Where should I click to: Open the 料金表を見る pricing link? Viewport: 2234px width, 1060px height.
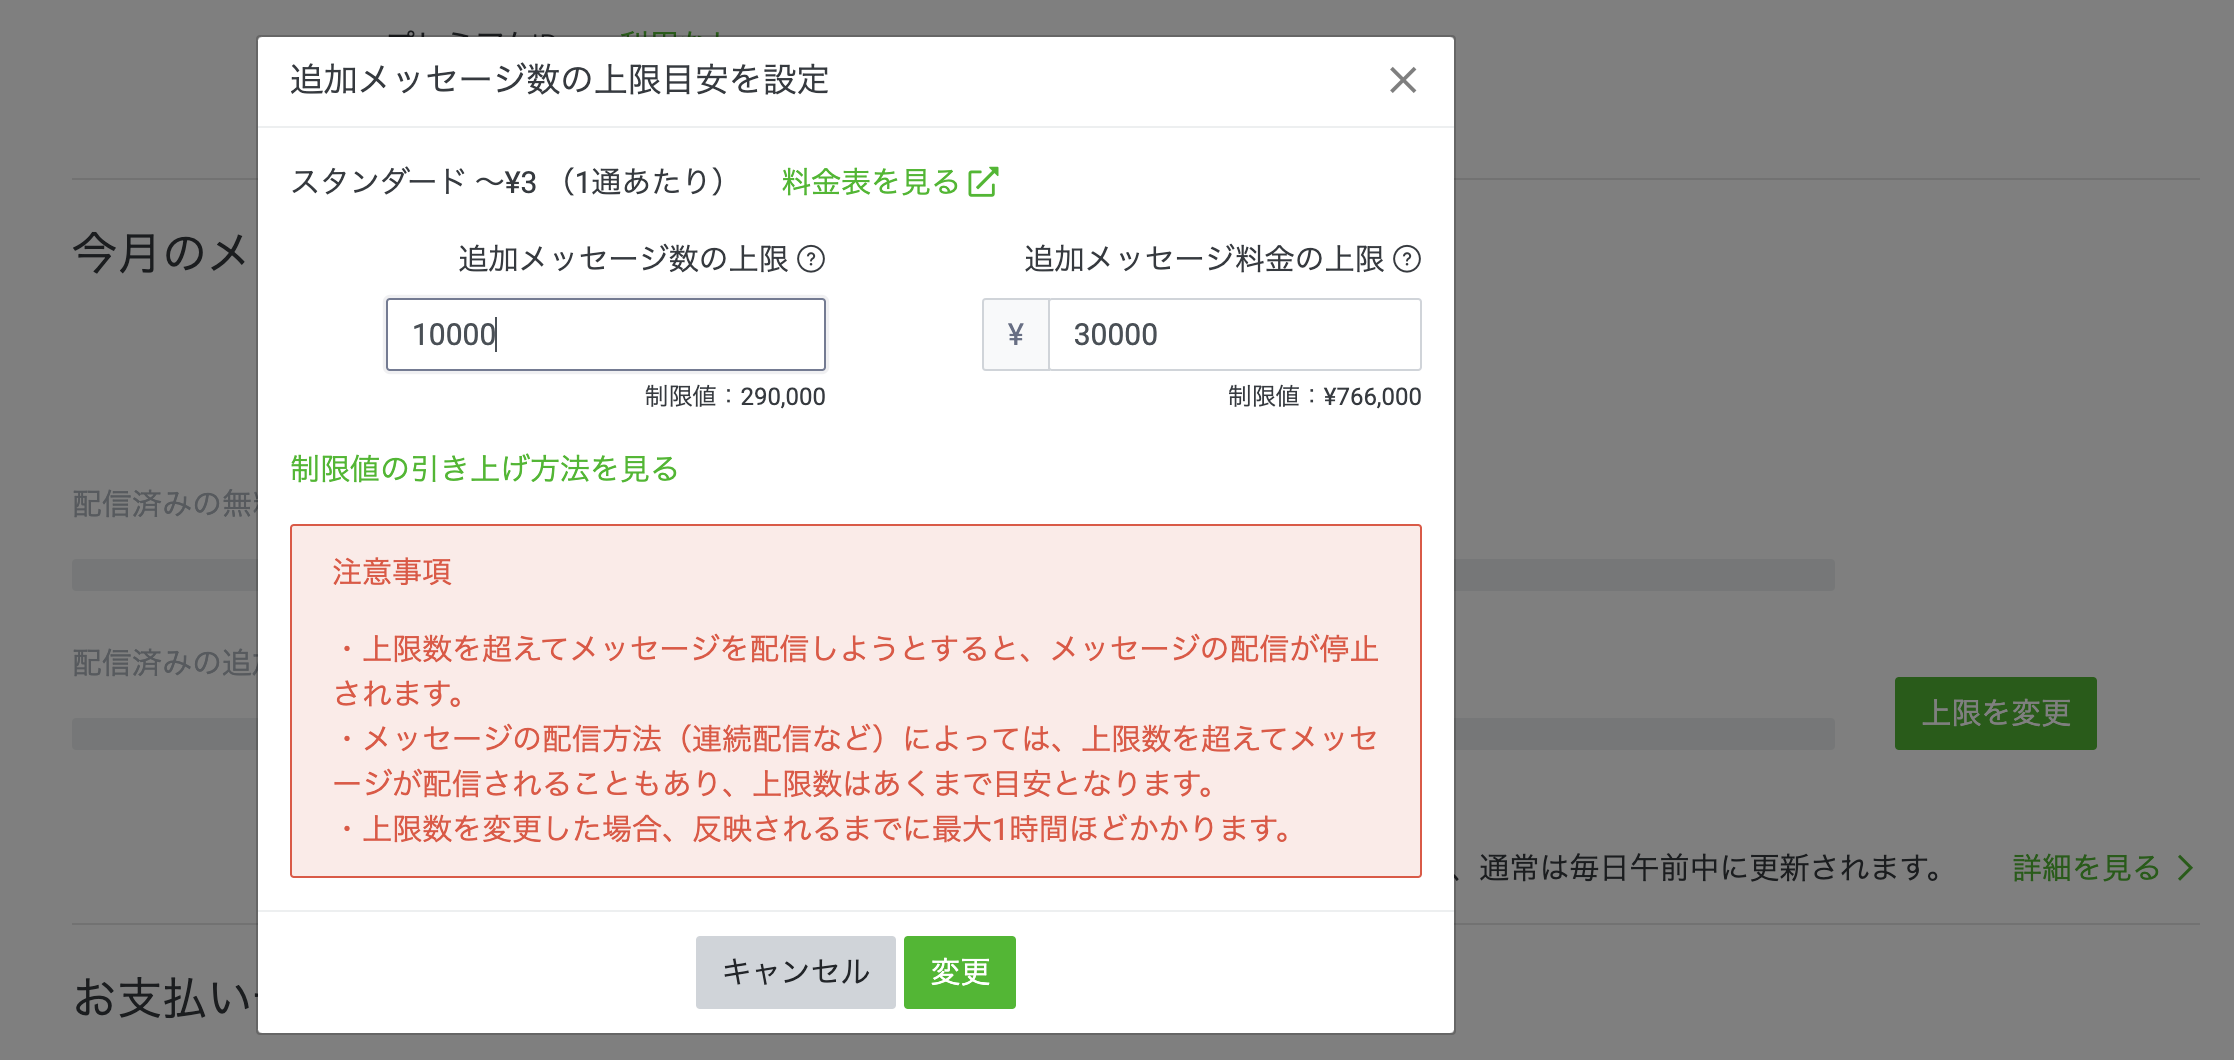point(889,182)
